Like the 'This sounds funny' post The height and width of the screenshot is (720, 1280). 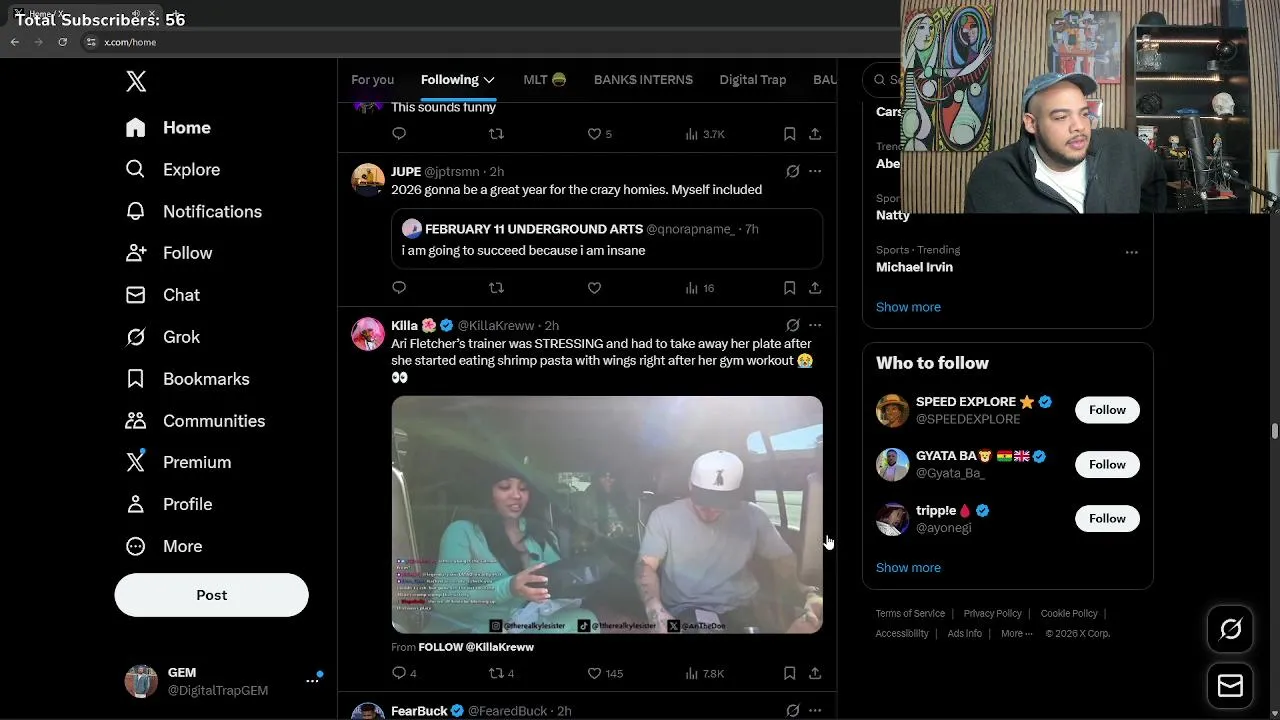pyautogui.click(x=599, y=134)
